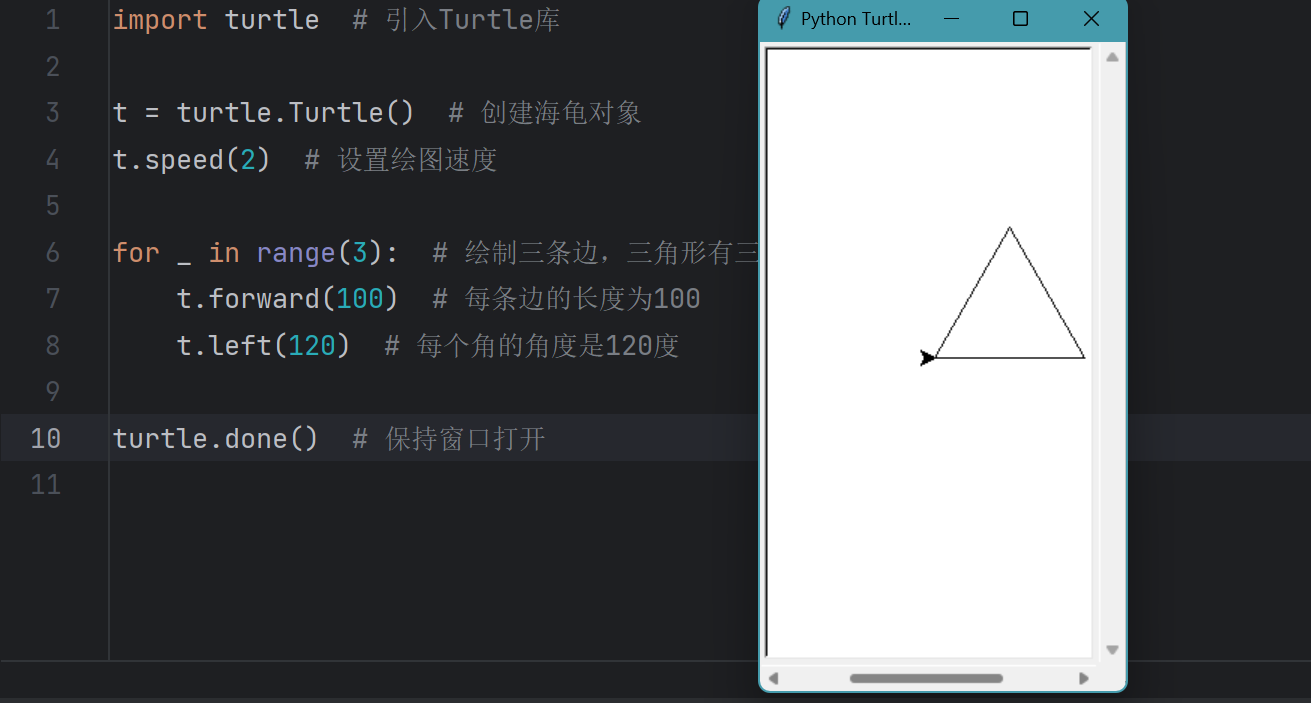Click the Python Turtle window title text

click(x=856, y=19)
